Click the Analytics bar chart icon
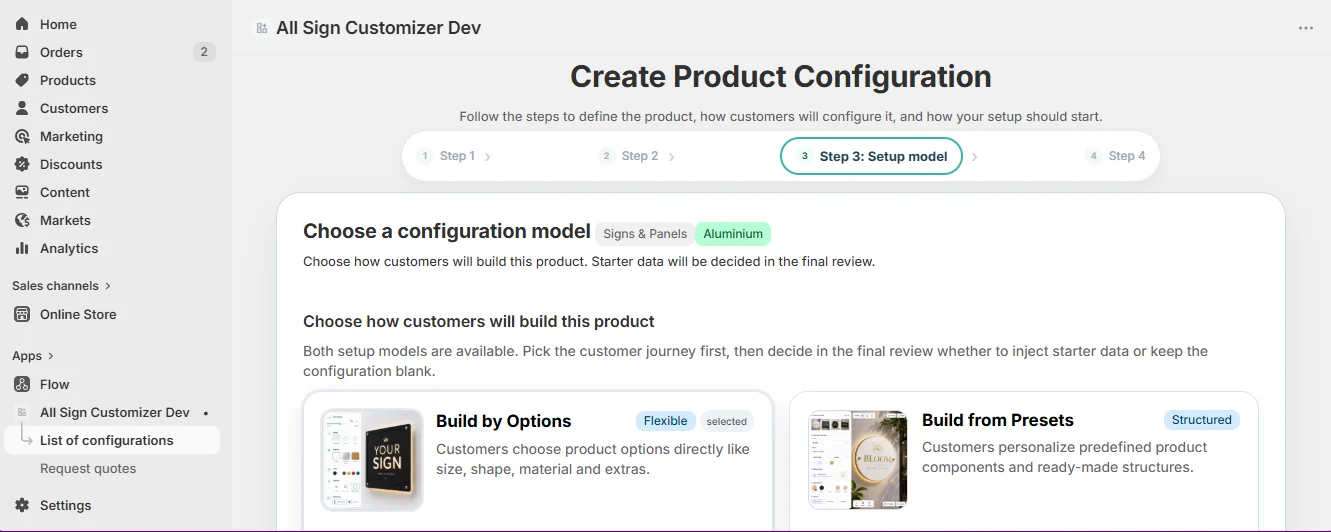Viewport: 1331px width, 532px height. [x=22, y=248]
